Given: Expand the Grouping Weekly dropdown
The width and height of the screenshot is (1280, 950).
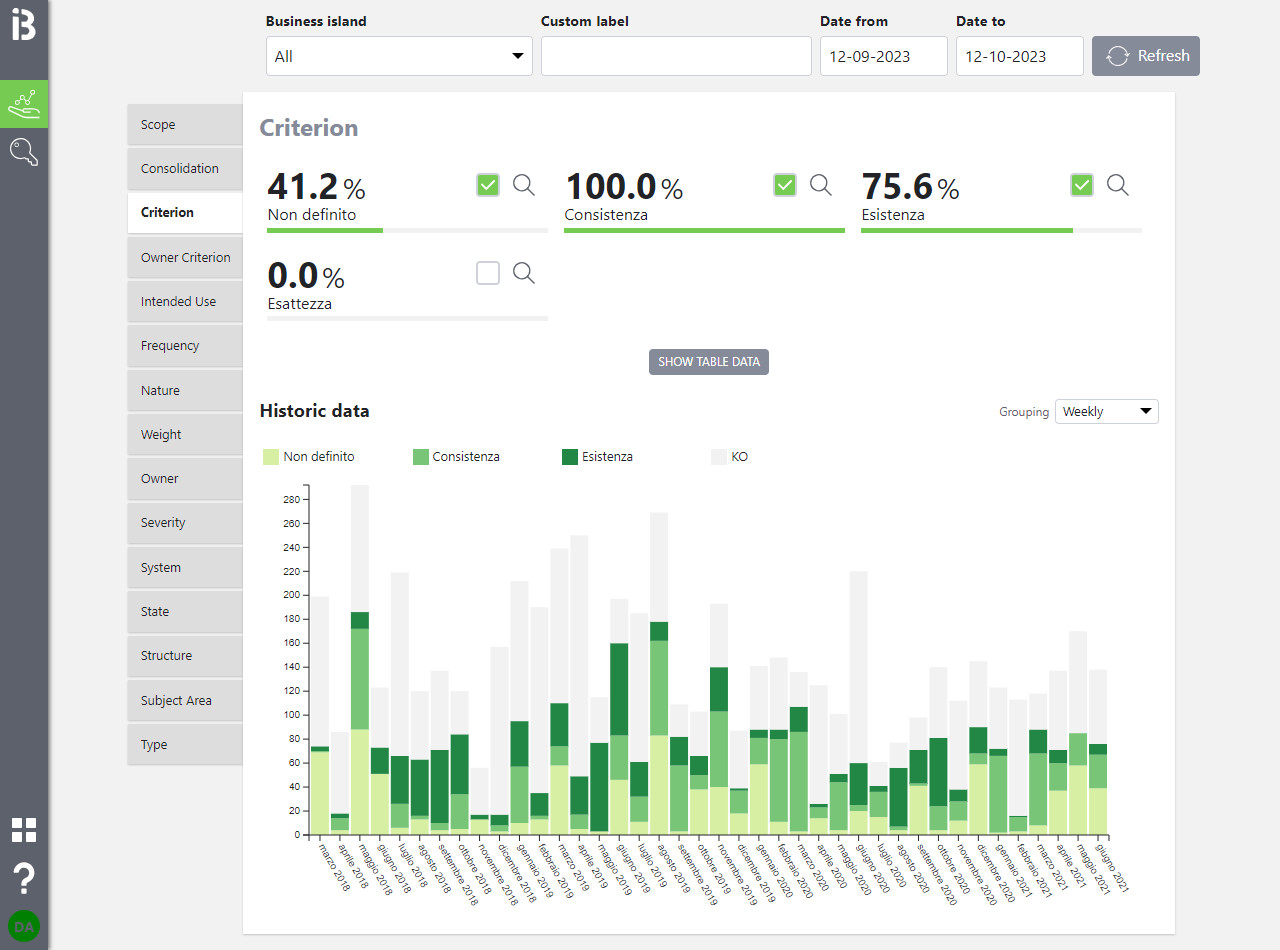Looking at the screenshot, I should point(1106,412).
